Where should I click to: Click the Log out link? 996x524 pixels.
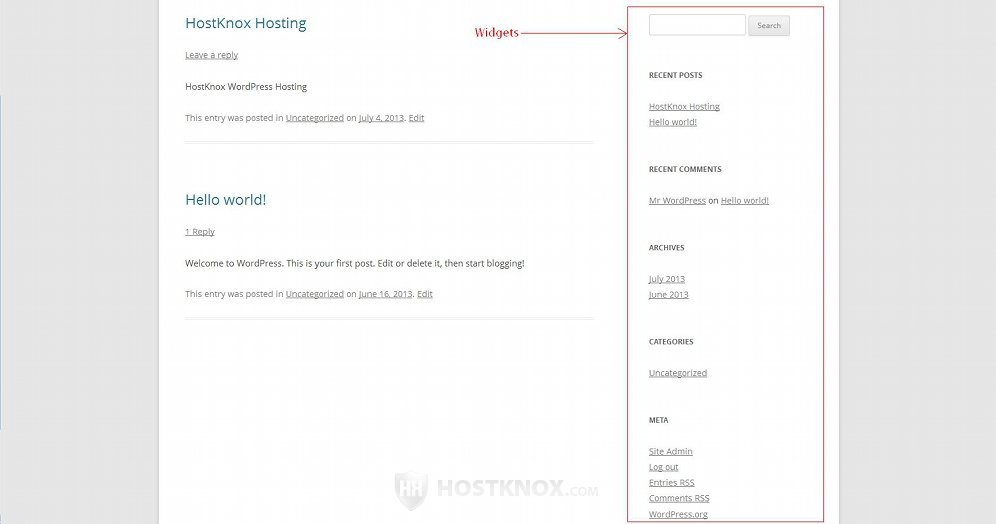coord(663,467)
